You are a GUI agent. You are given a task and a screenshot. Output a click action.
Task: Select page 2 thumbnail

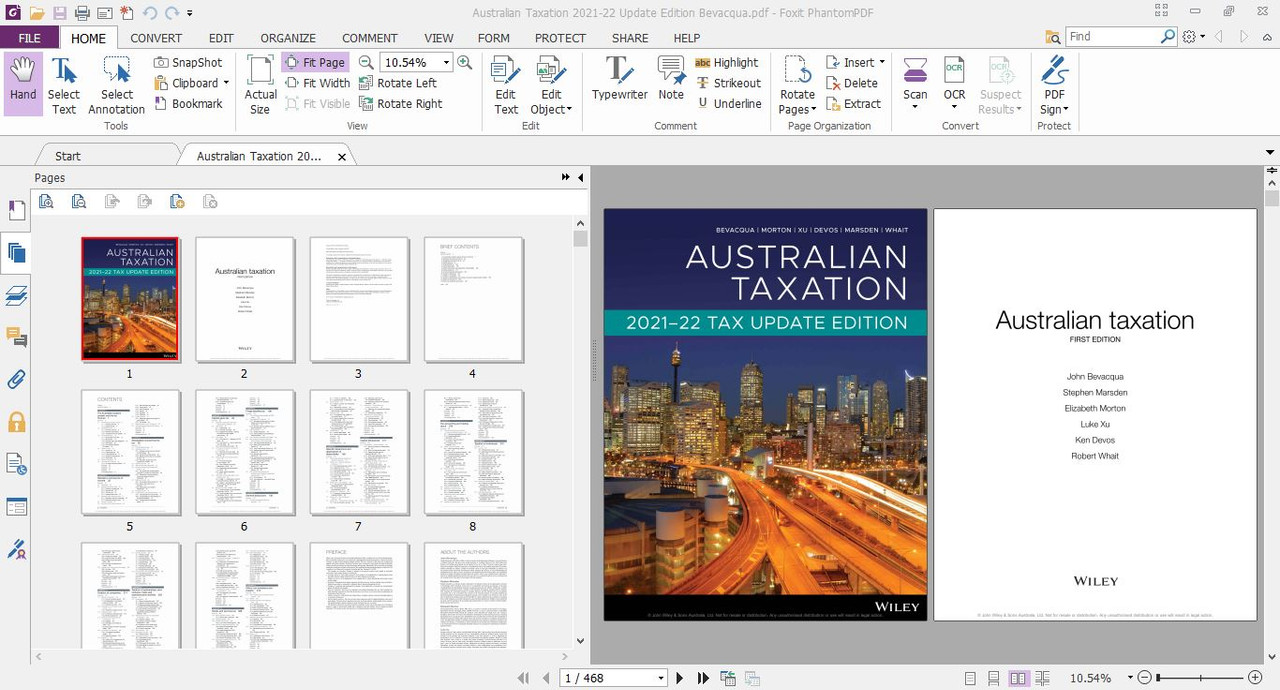coord(244,299)
